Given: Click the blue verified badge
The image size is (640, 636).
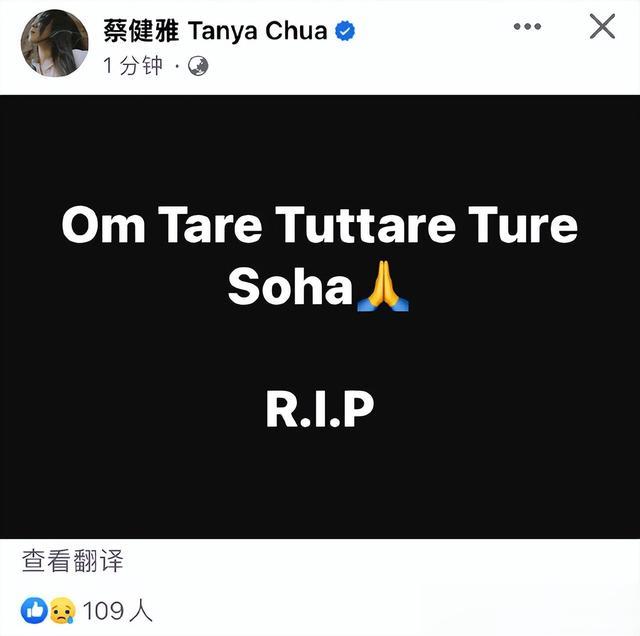Looking at the screenshot, I should point(345,31).
